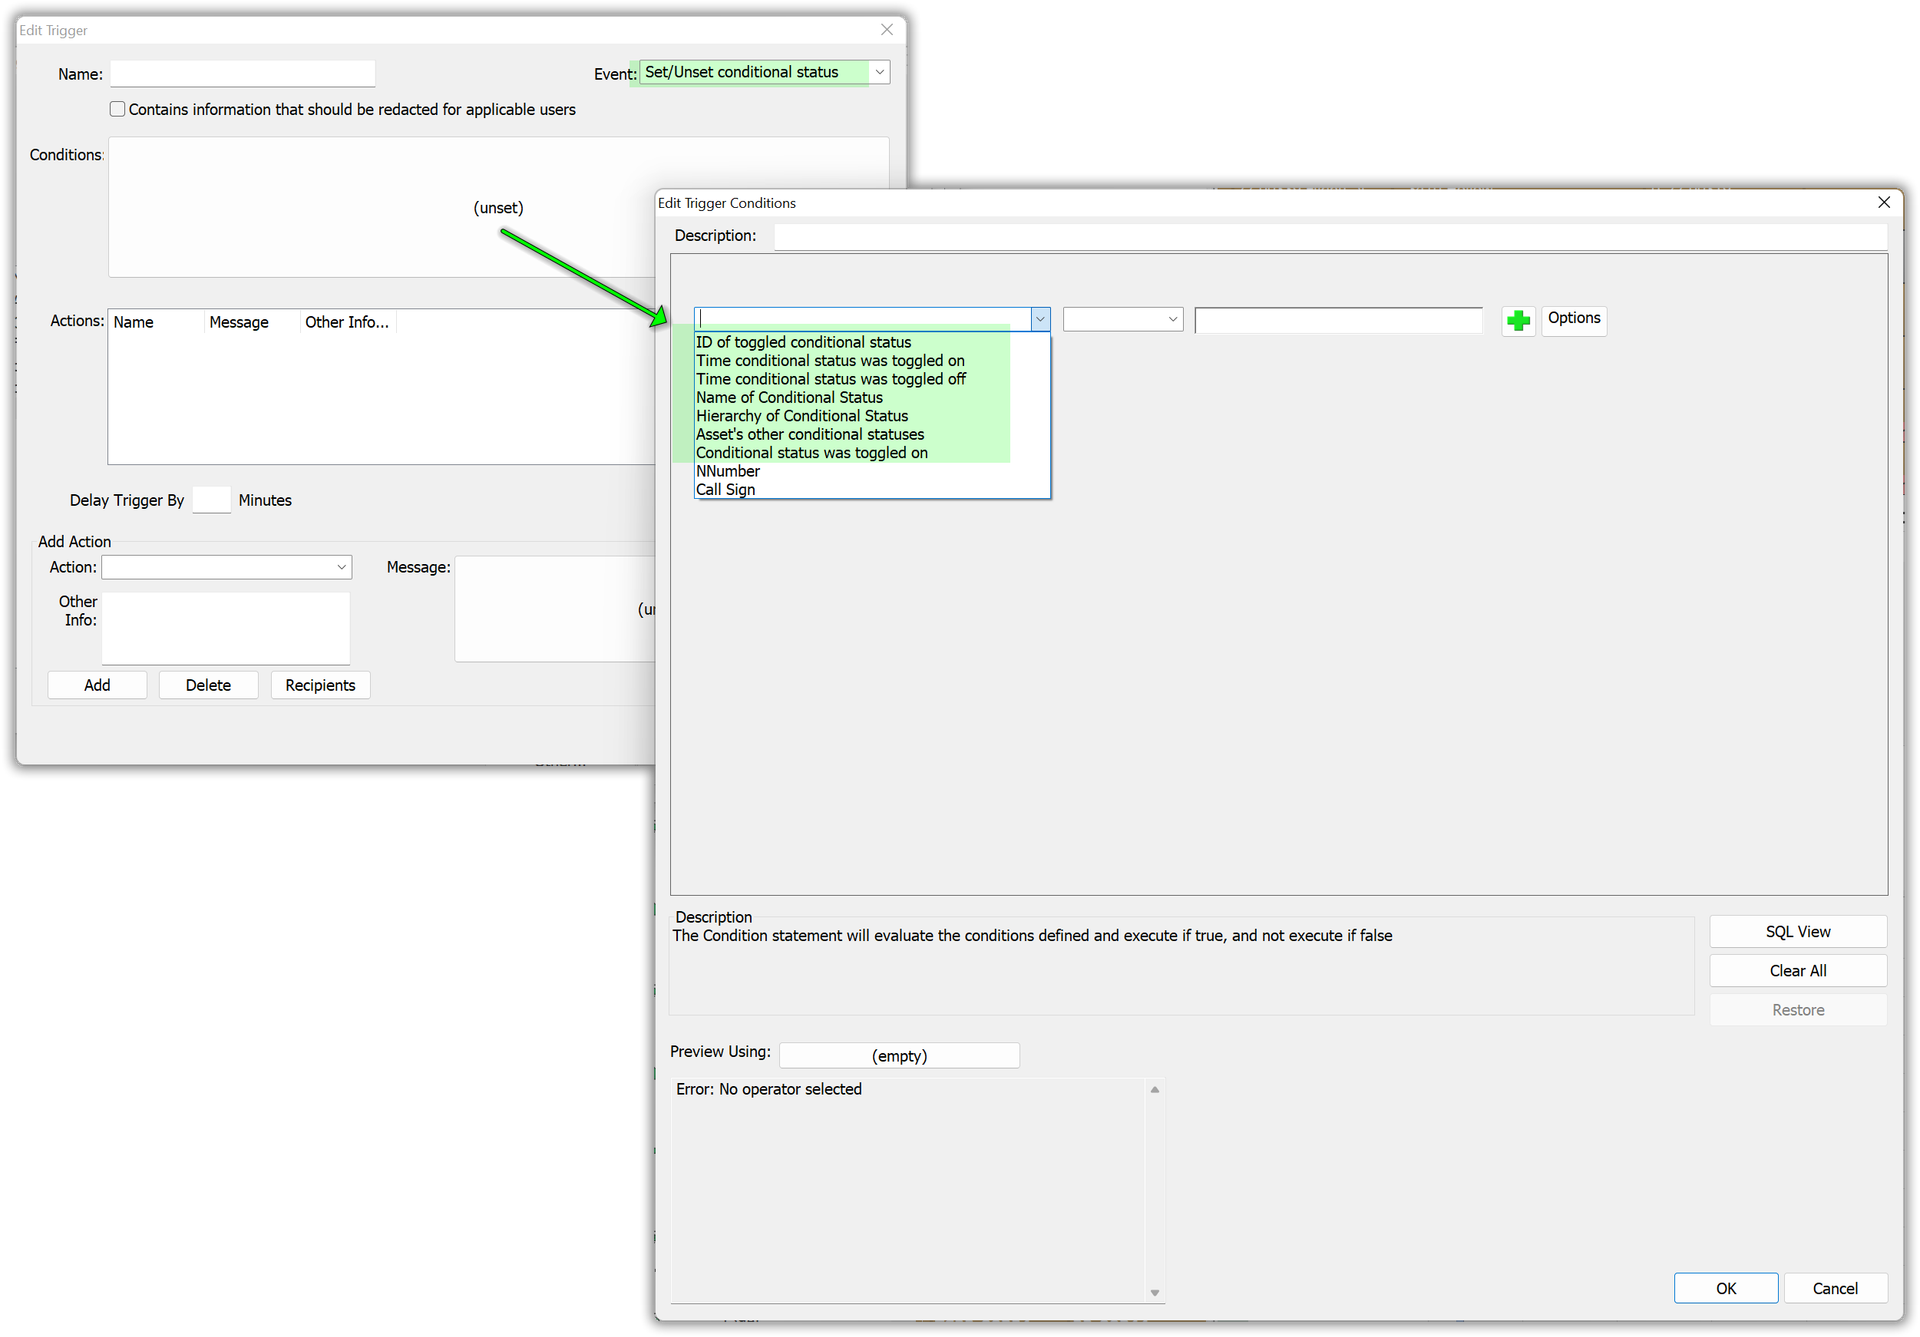Screen dimensions: 1920x1337
Task: Click the Message column header in Actions
Action: pos(251,322)
